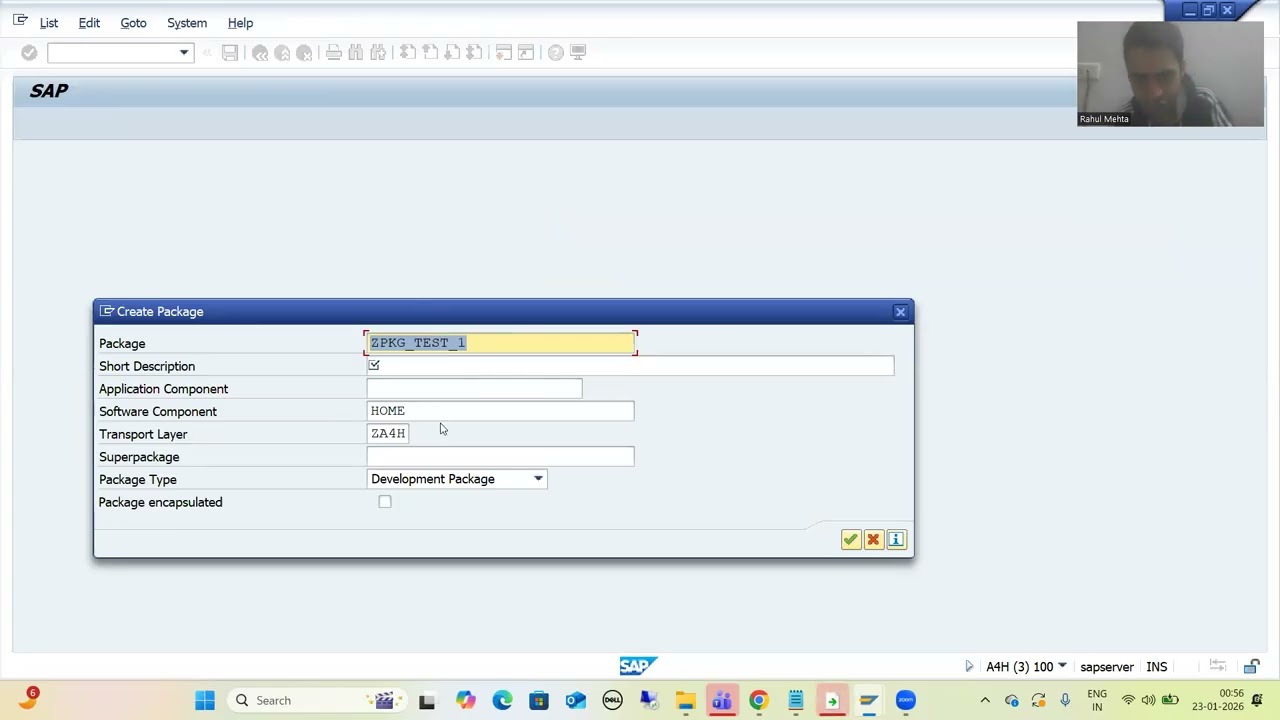Screen dimensions: 1280x720
Task: Open the Package Type dropdown
Action: tap(538, 479)
